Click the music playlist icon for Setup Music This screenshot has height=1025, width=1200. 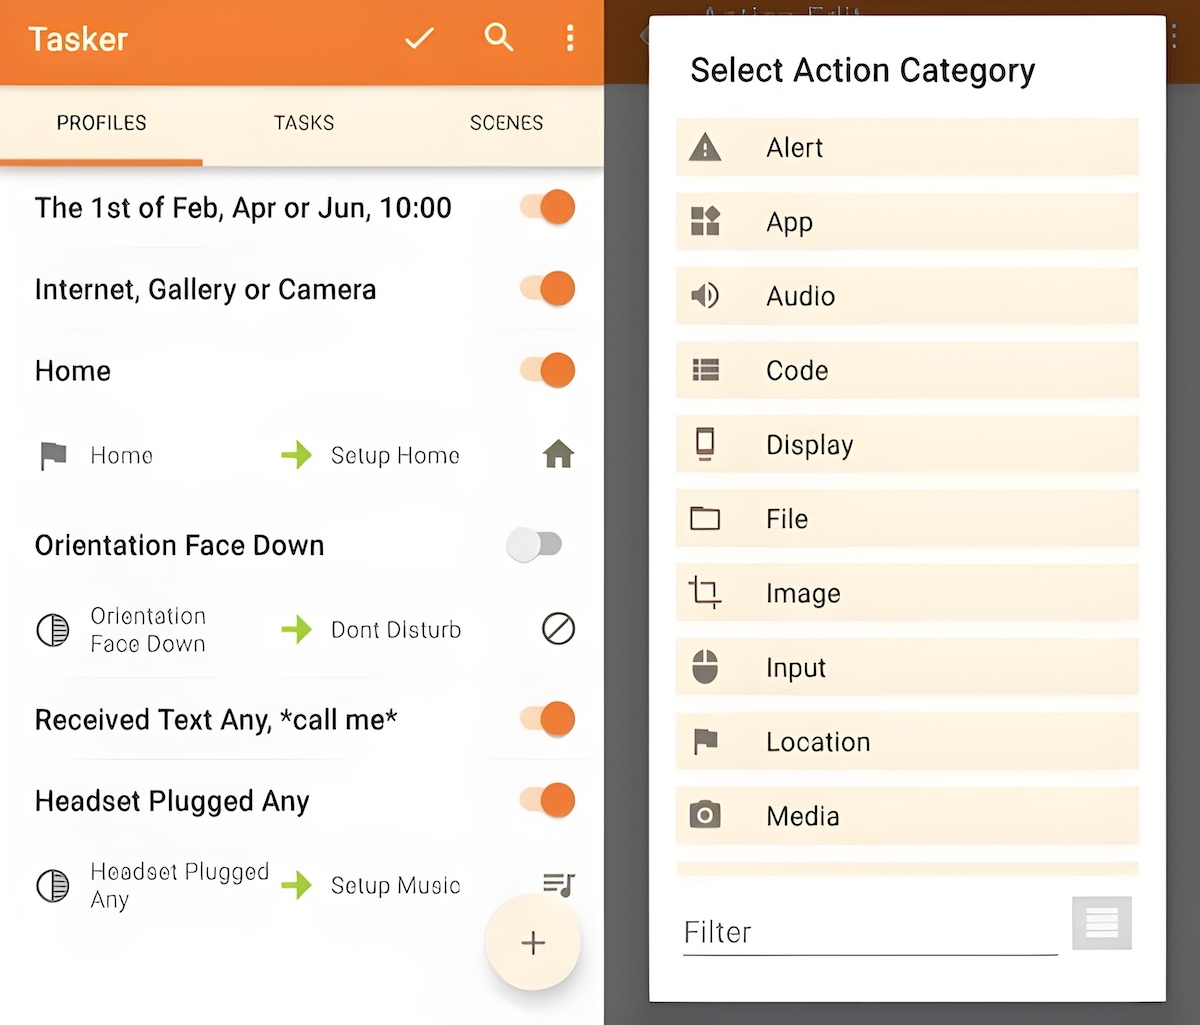point(559,885)
